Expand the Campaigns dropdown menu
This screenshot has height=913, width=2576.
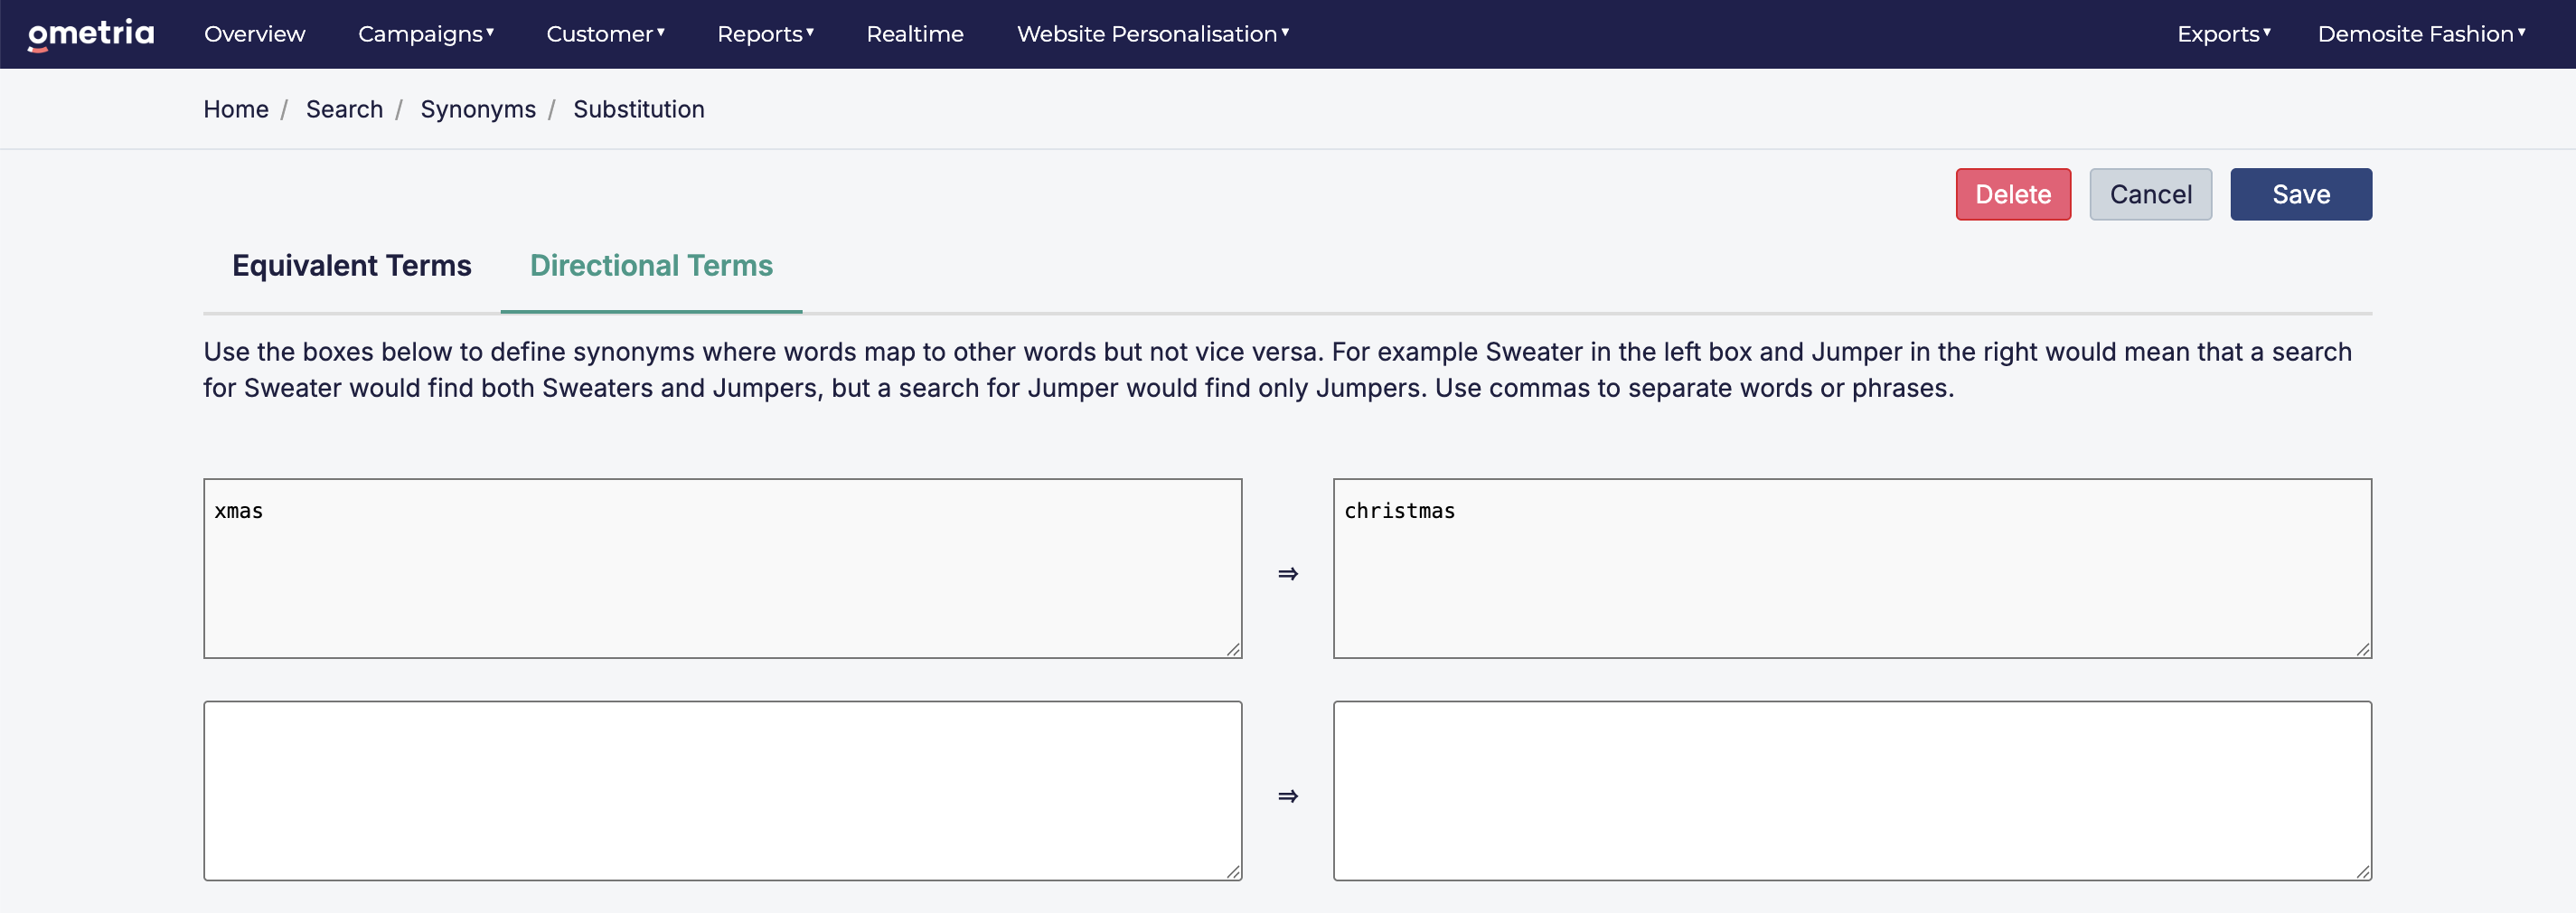(x=426, y=34)
